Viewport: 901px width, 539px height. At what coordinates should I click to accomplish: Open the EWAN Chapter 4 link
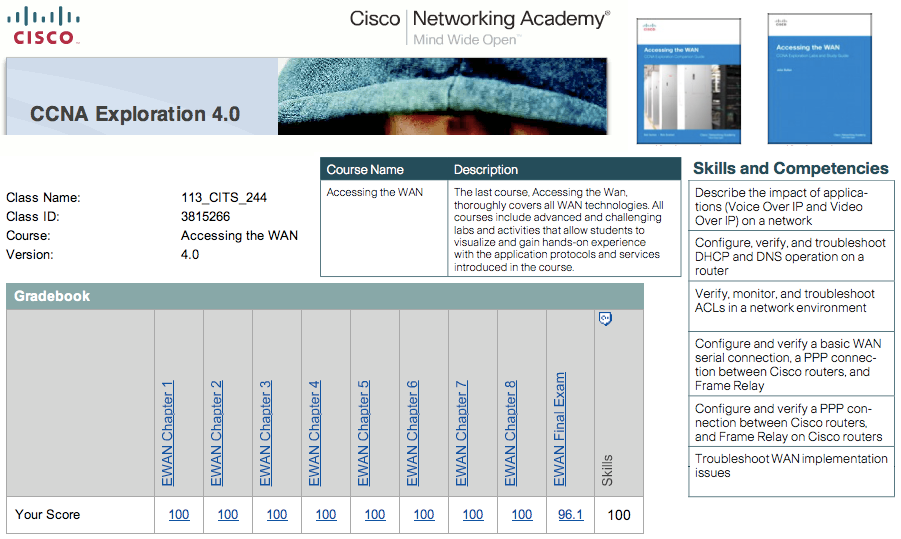314,433
